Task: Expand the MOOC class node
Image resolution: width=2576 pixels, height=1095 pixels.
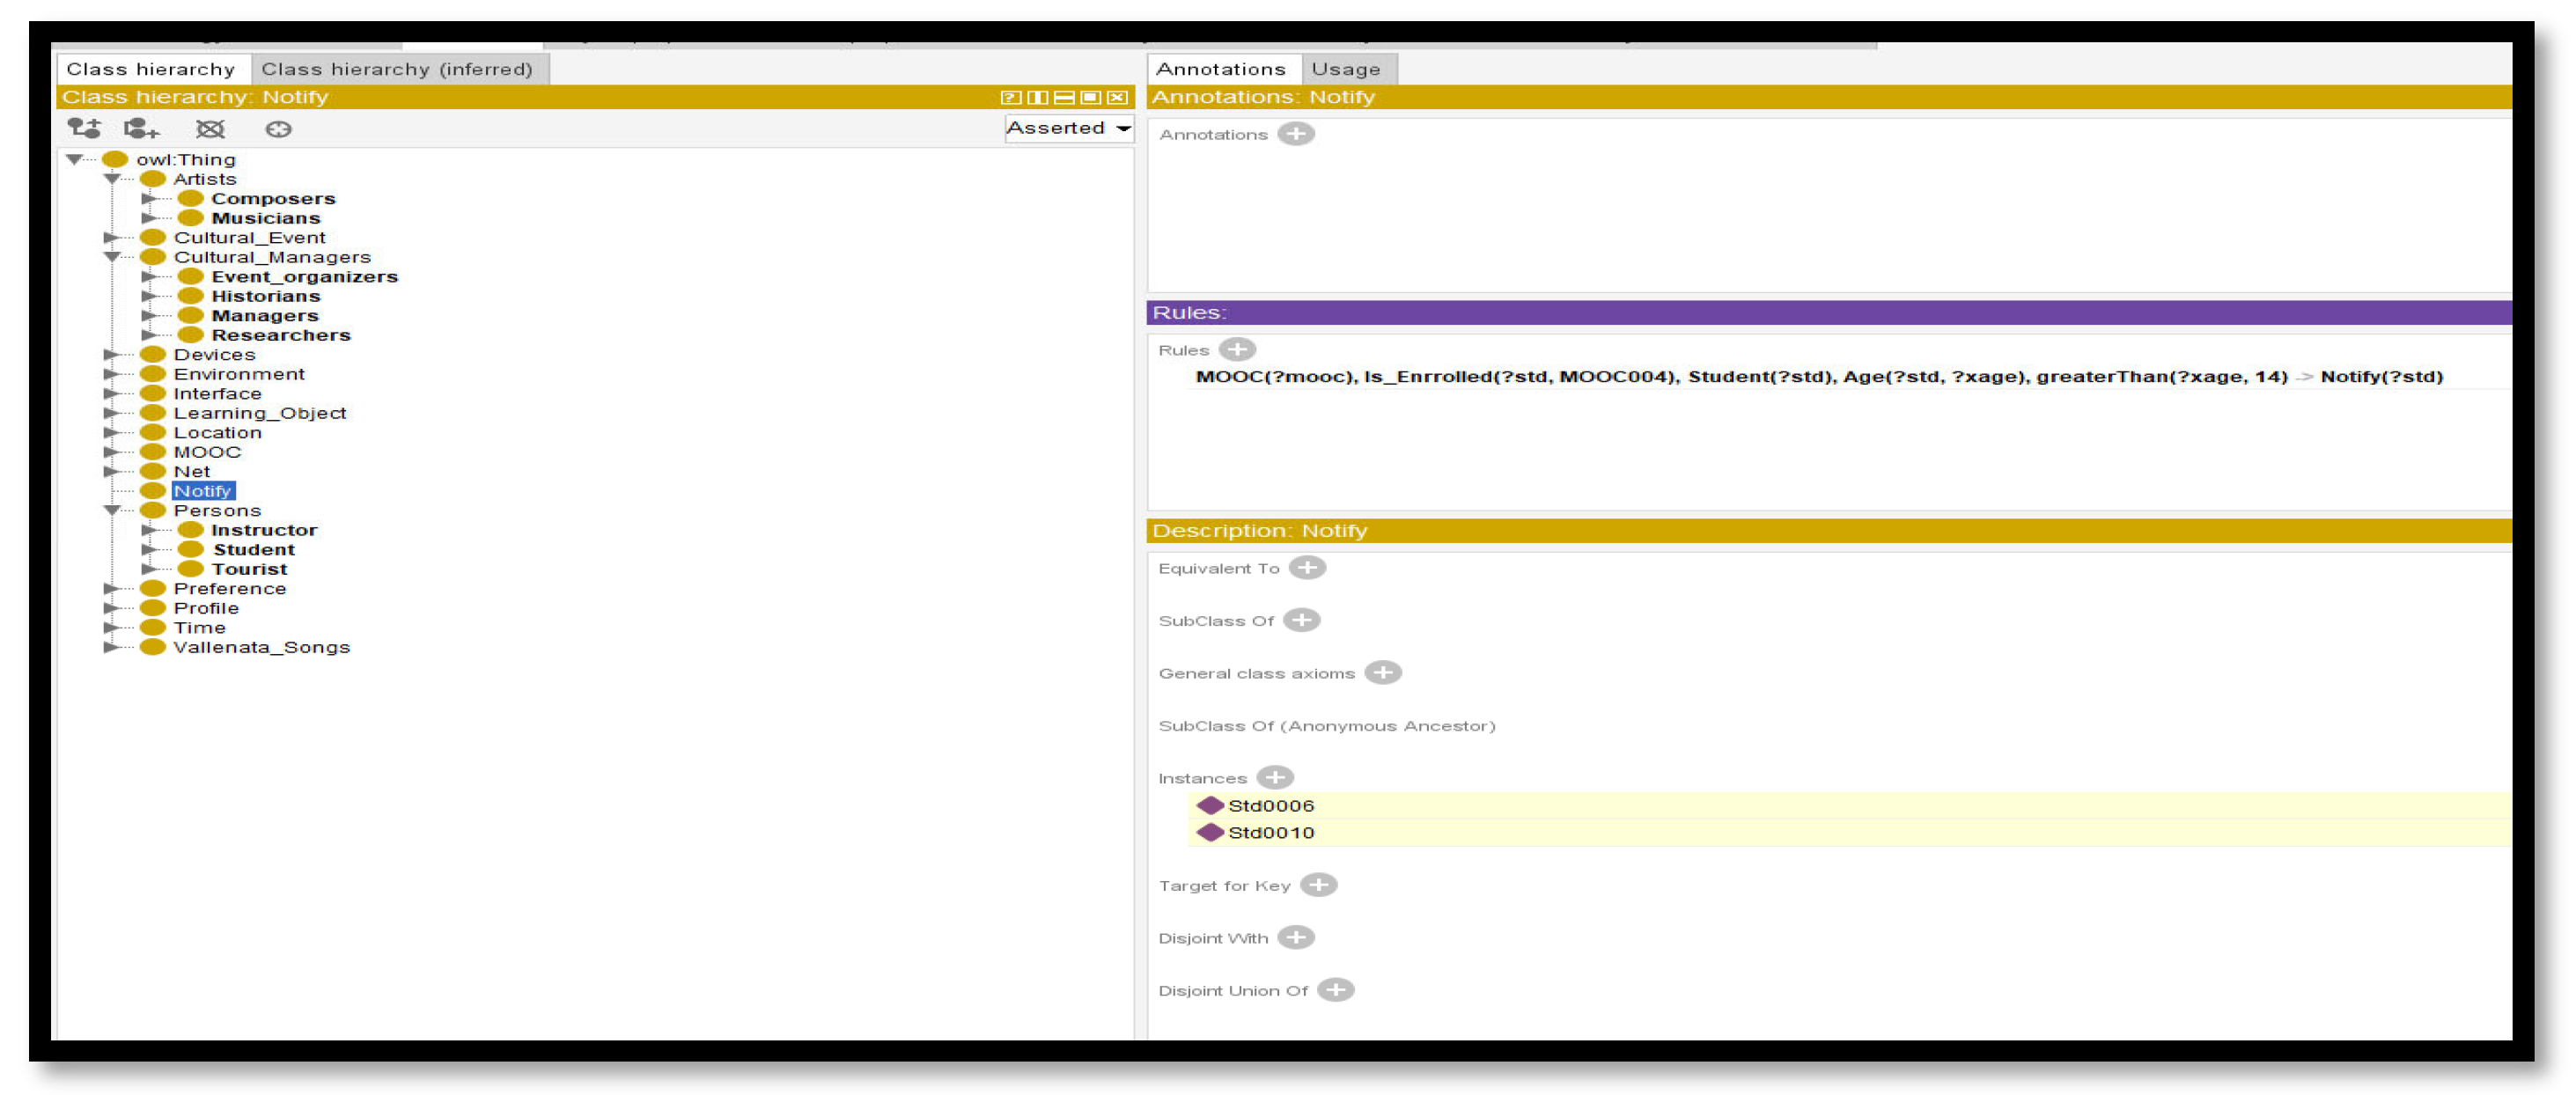Action: click(x=111, y=452)
